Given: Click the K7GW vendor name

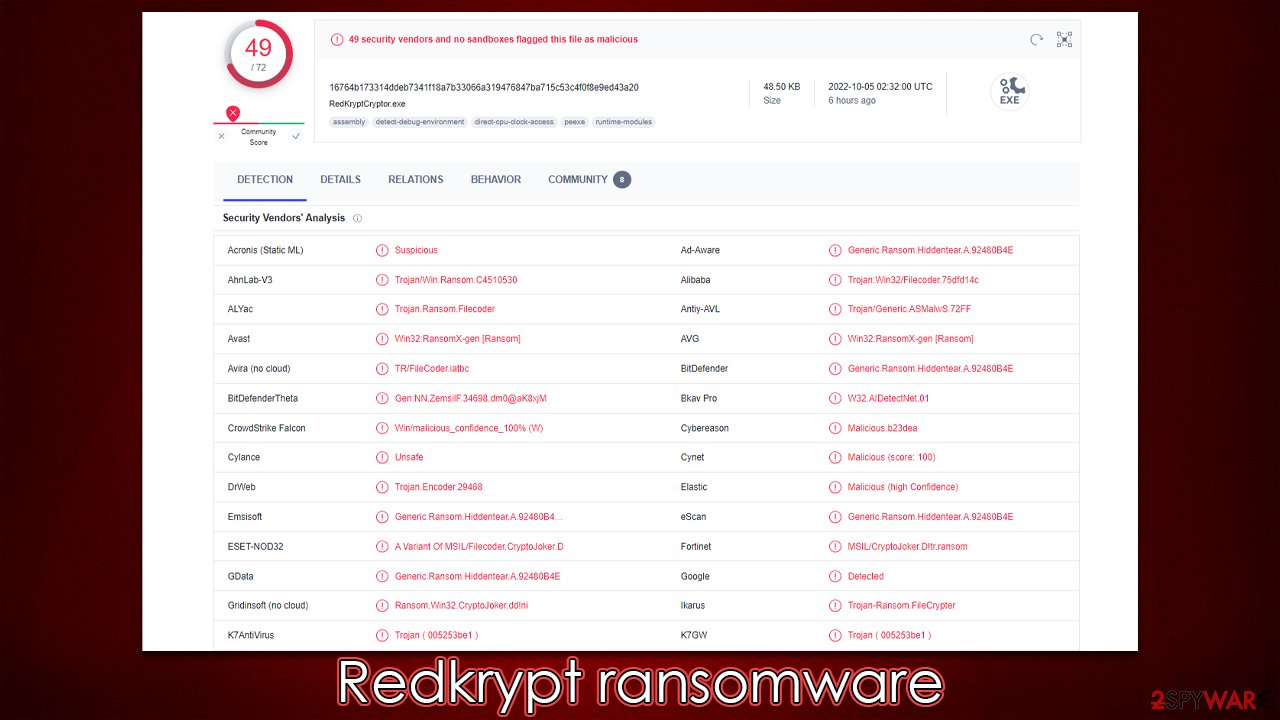Looking at the screenshot, I should pyautogui.click(x=694, y=635).
